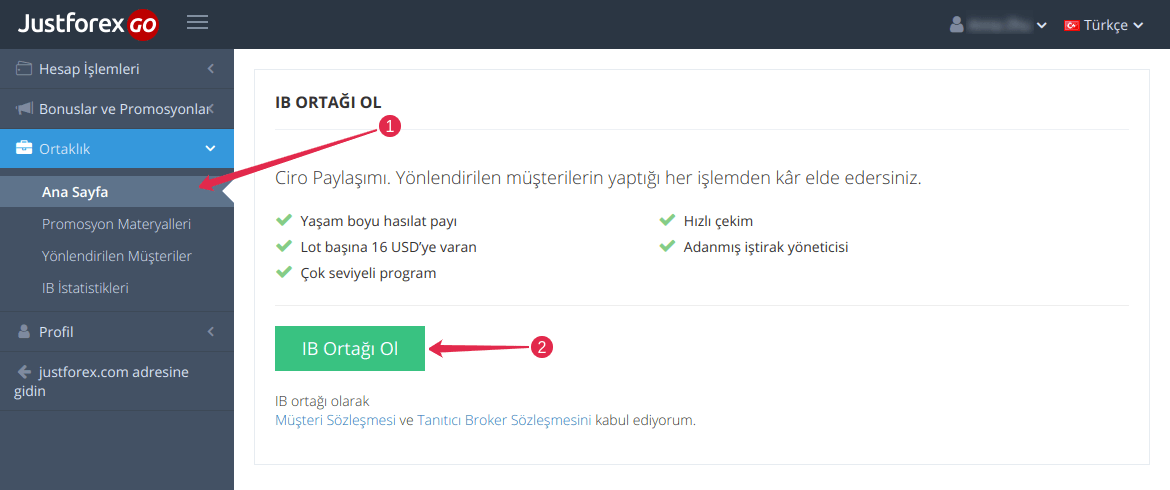Click the checkmark beside Çok seviyeli program
The height and width of the screenshot is (490, 1170).
[284, 272]
